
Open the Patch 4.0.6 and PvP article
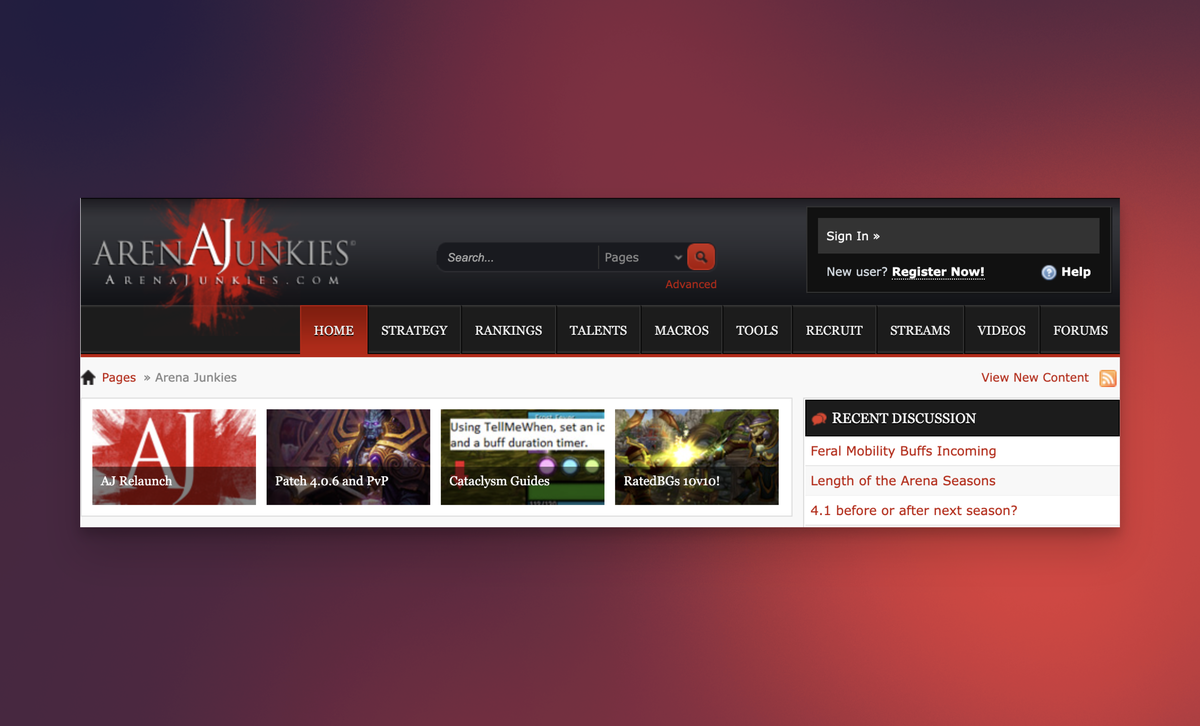(x=348, y=457)
